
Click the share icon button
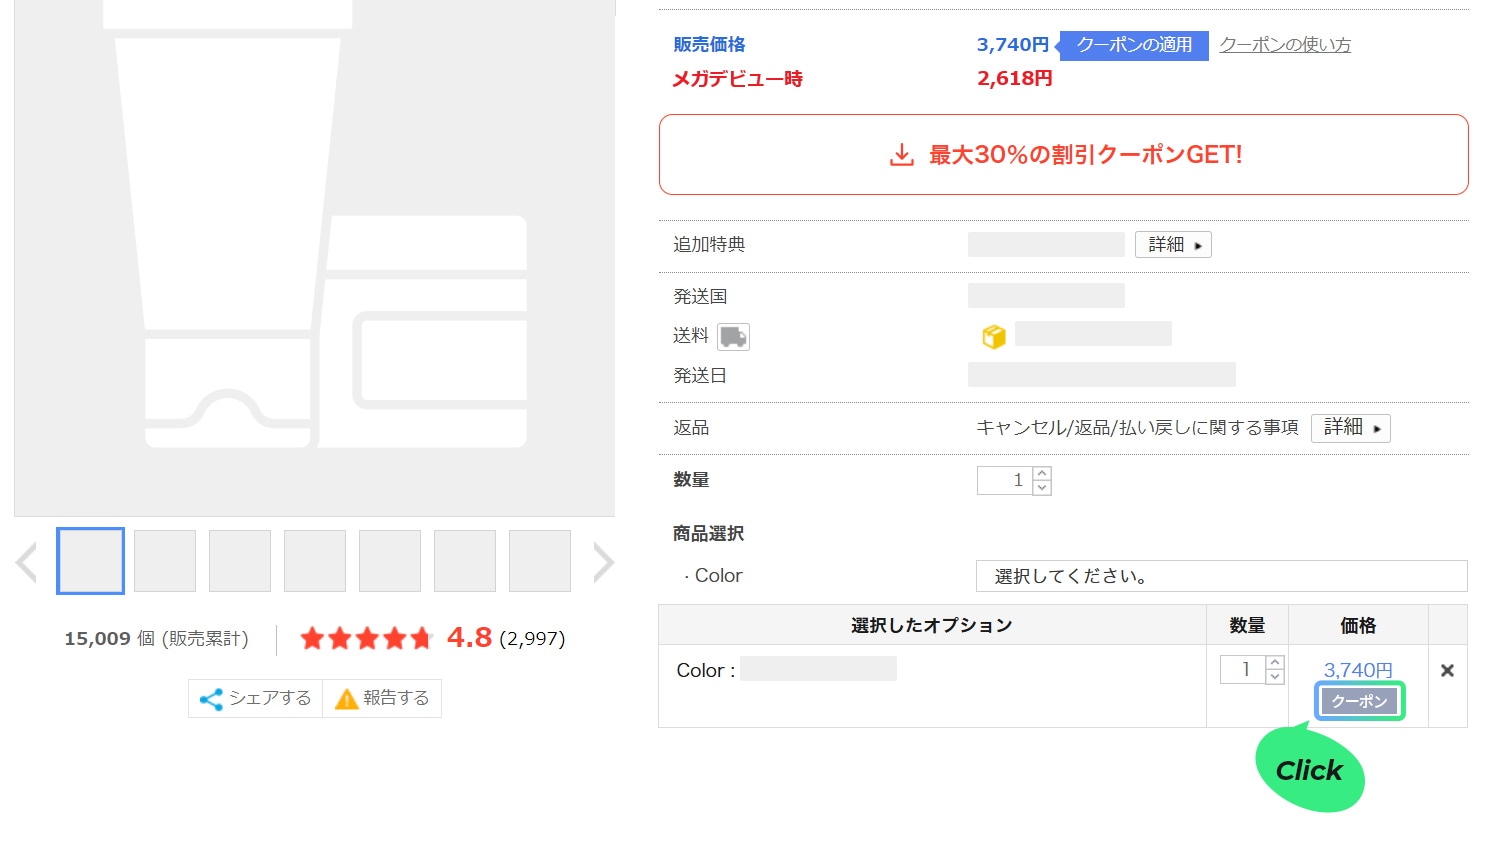(x=256, y=698)
